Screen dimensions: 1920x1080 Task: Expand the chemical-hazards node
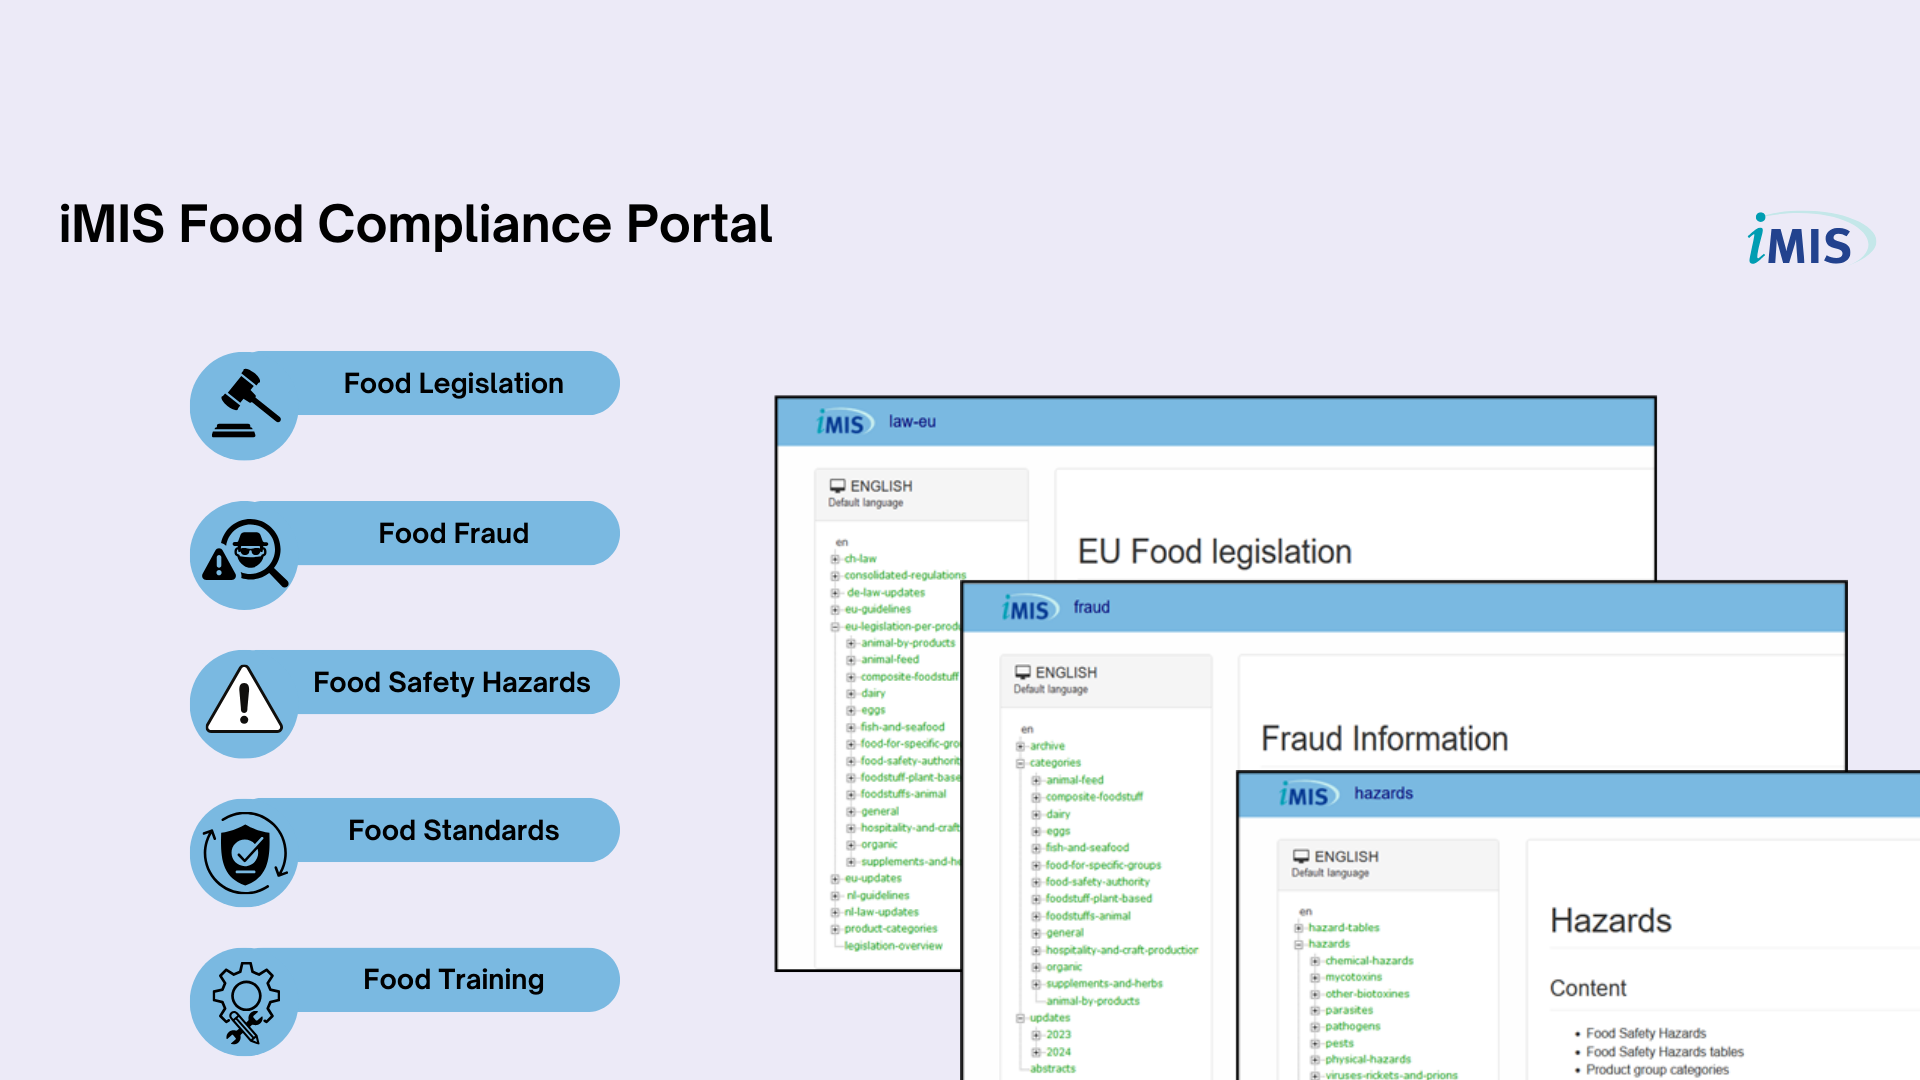tap(1315, 961)
